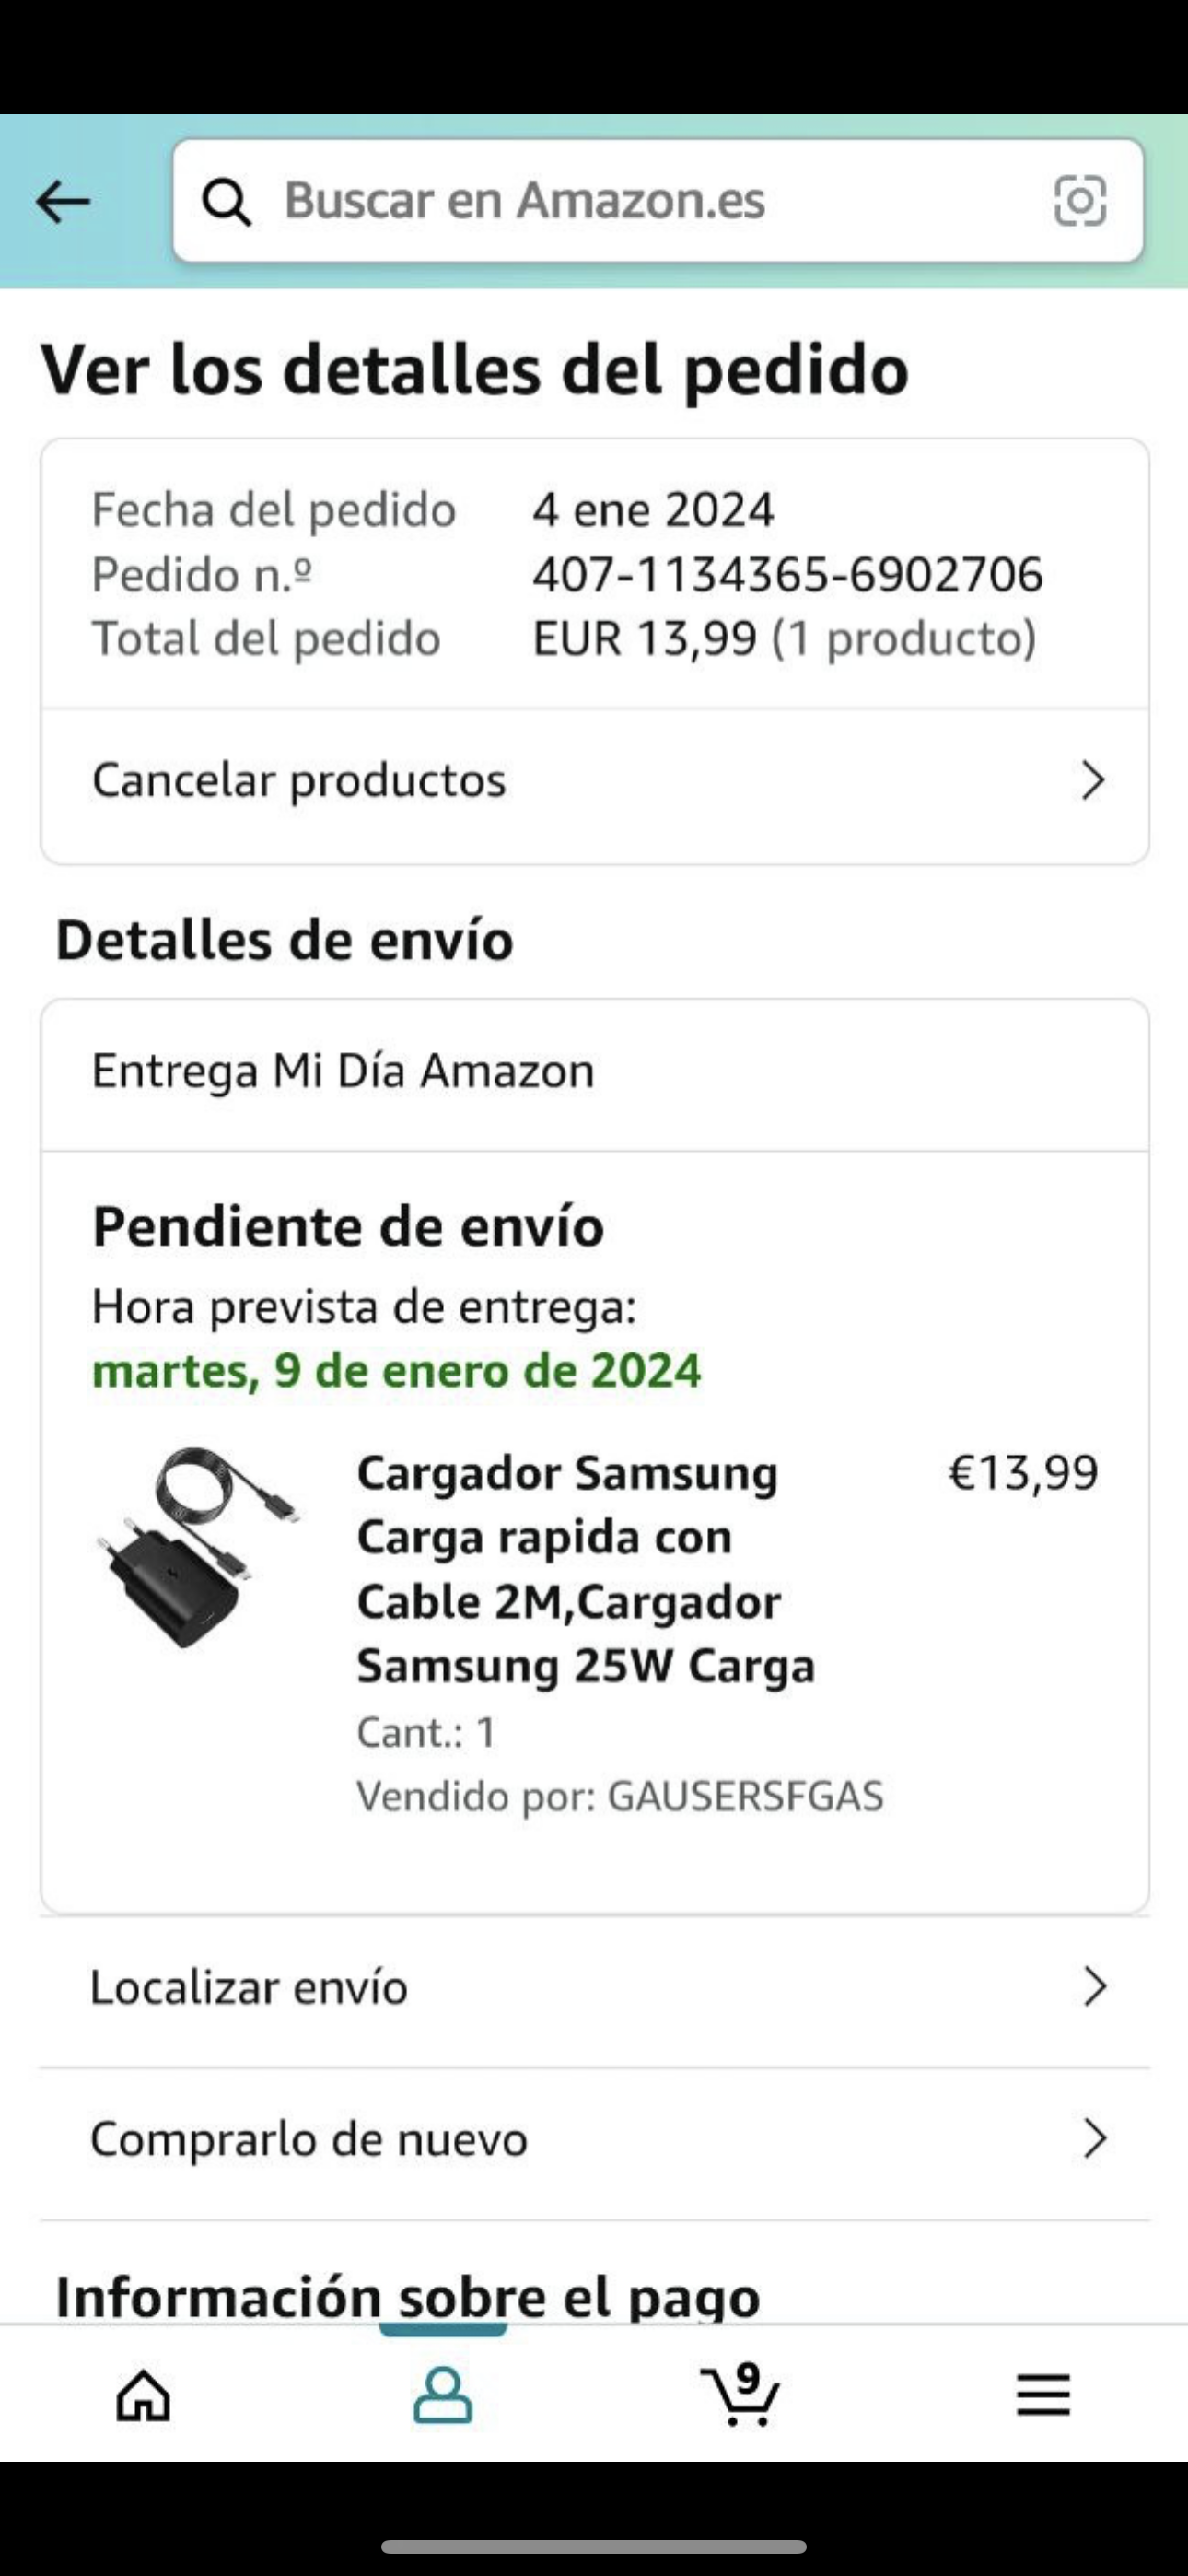The image size is (1188, 2576).
Task: Tap the chevron beside Localizar envío
Action: (1095, 1987)
